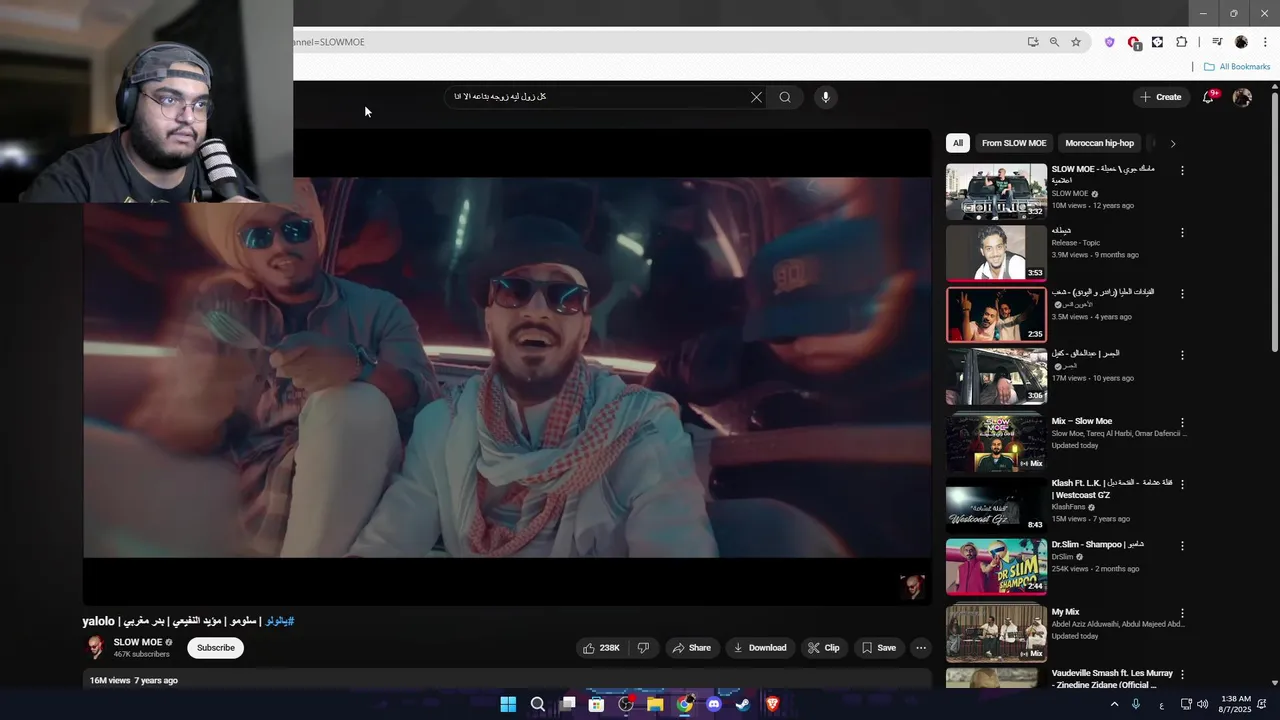Open the SLOW MOE channel name link
The height and width of the screenshot is (720, 1280).
pos(138,642)
